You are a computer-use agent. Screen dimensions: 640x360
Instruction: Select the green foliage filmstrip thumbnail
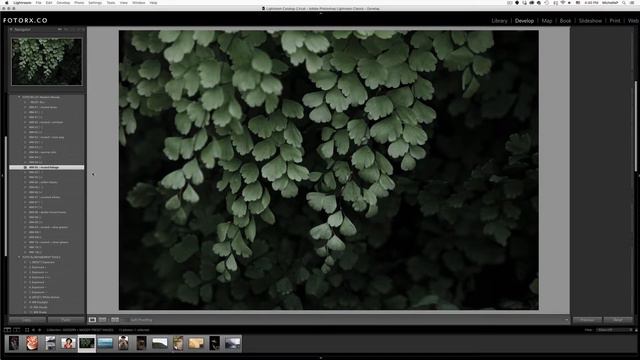(x=87, y=343)
